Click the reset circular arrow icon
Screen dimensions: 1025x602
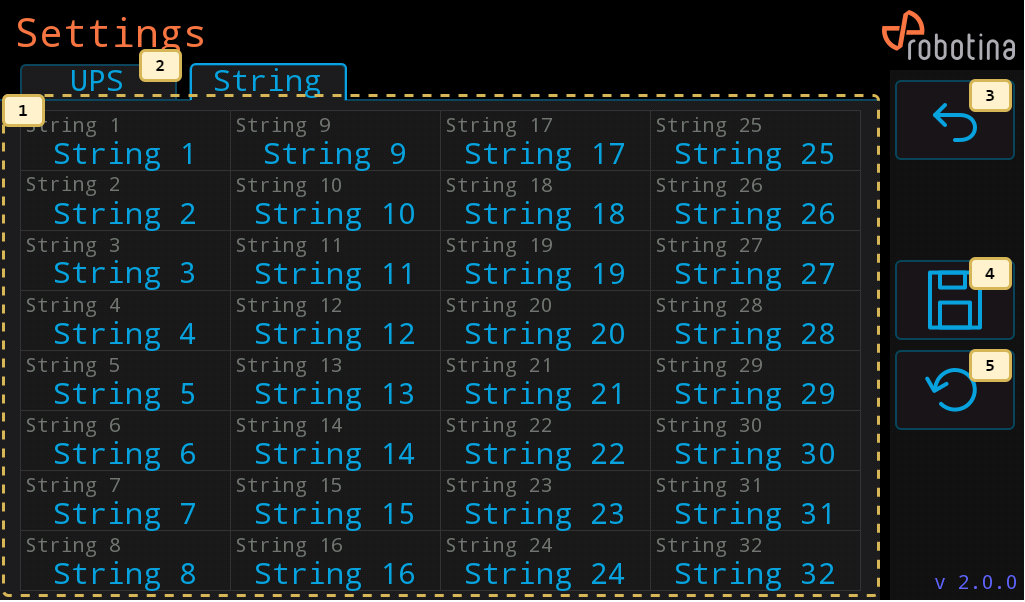[954, 390]
